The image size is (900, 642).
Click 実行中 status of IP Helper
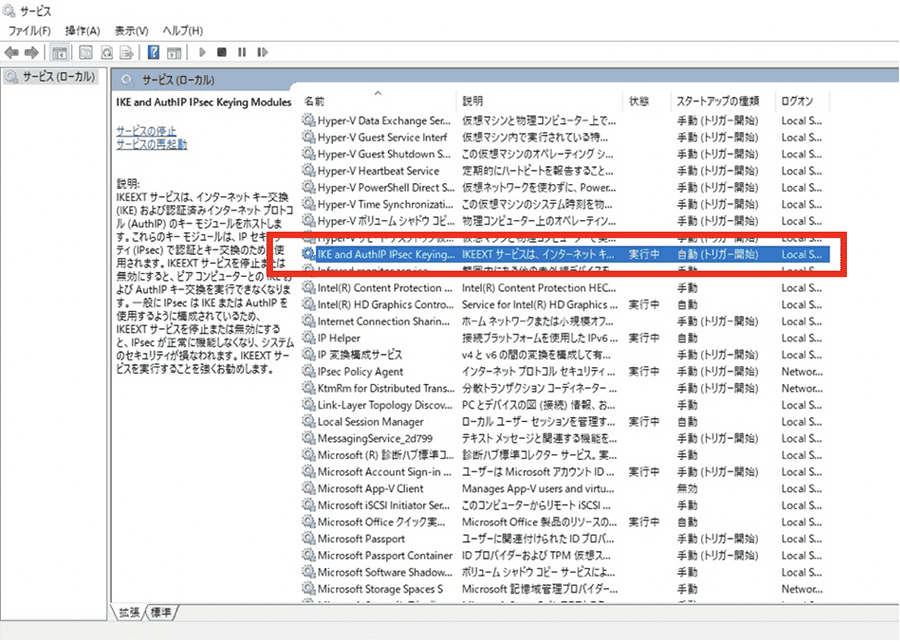(644, 337)
